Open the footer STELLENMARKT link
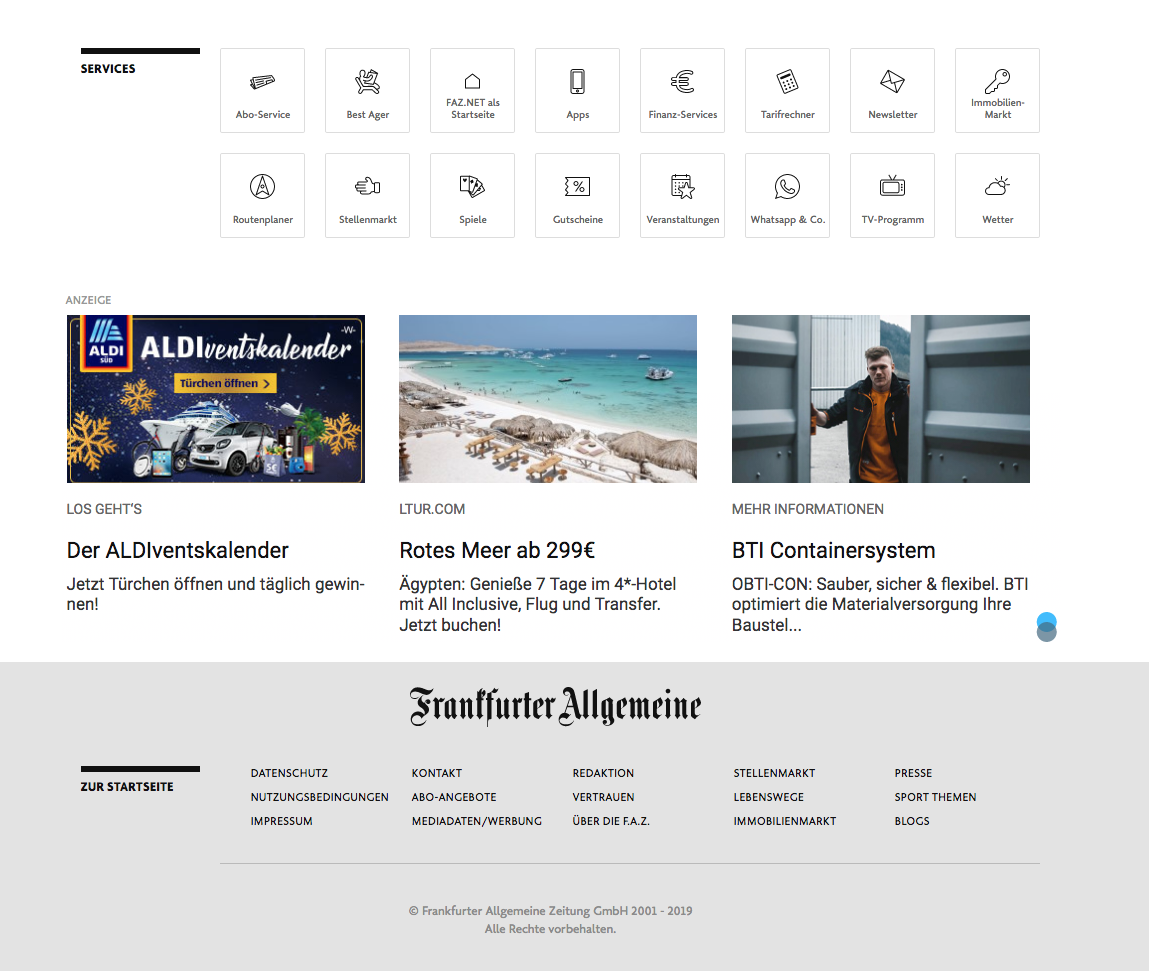 (x=774, y=773)
